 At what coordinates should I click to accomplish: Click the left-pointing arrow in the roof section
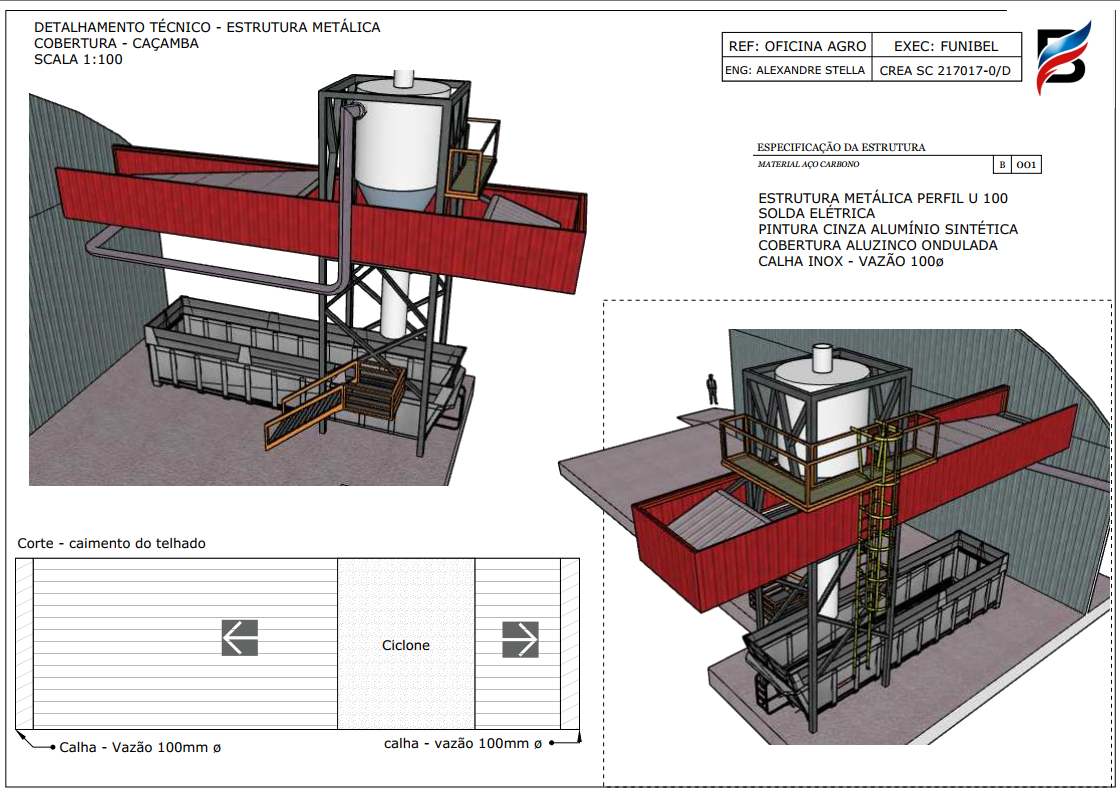click(240, 637)
